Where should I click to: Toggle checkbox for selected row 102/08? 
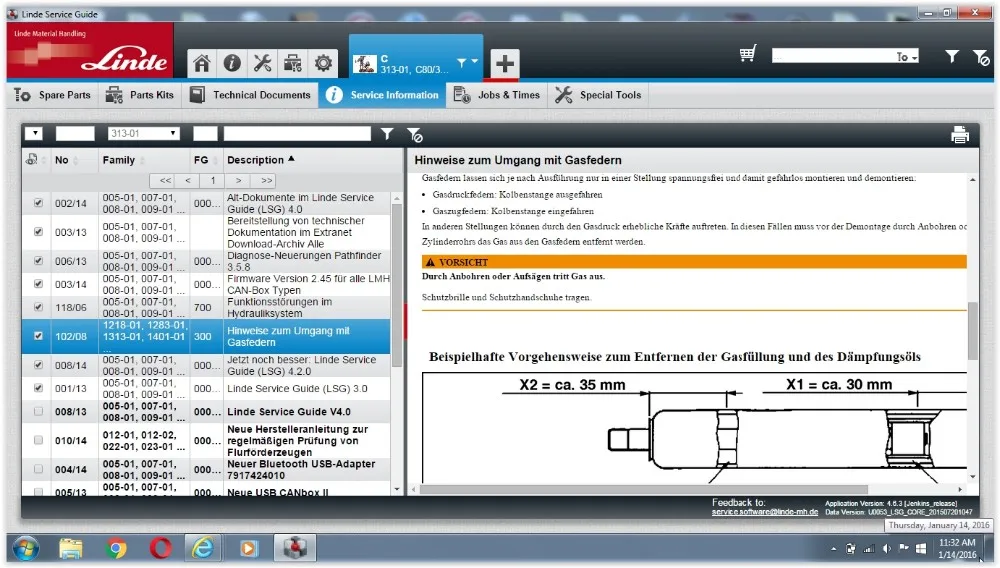coord(38,336)
